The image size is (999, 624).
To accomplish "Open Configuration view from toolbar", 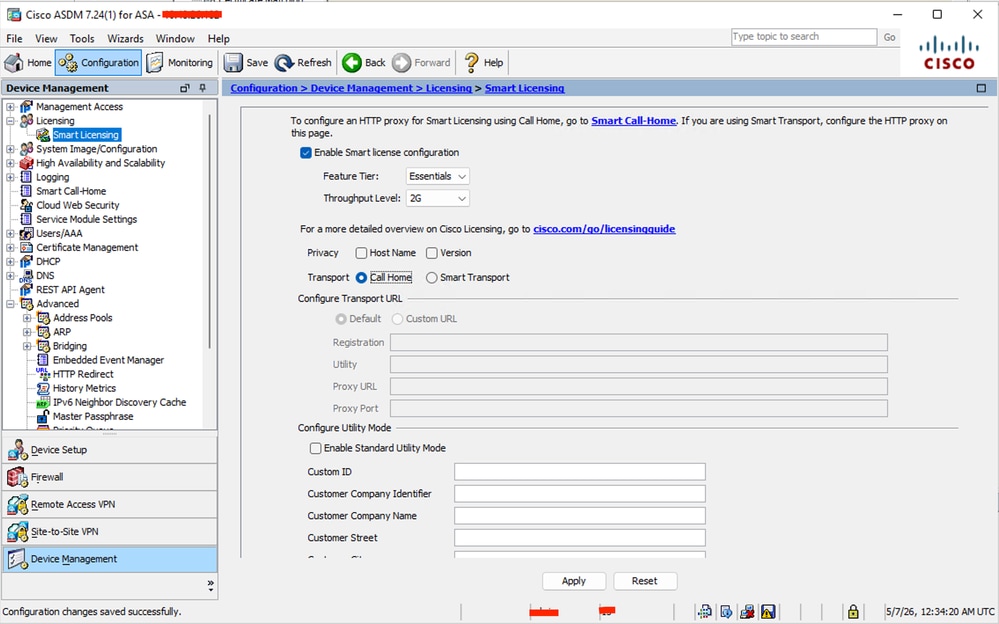I will click(99, 62).
